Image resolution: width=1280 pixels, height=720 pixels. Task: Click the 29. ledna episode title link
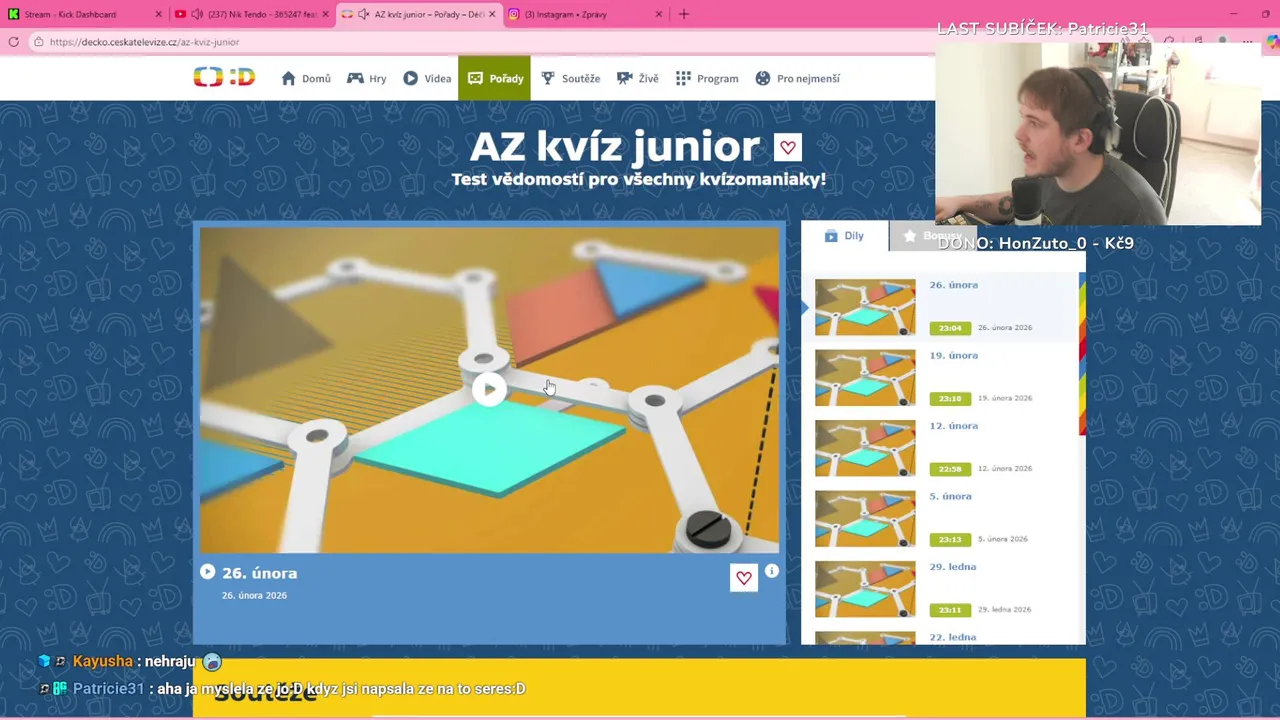point(952,567)
